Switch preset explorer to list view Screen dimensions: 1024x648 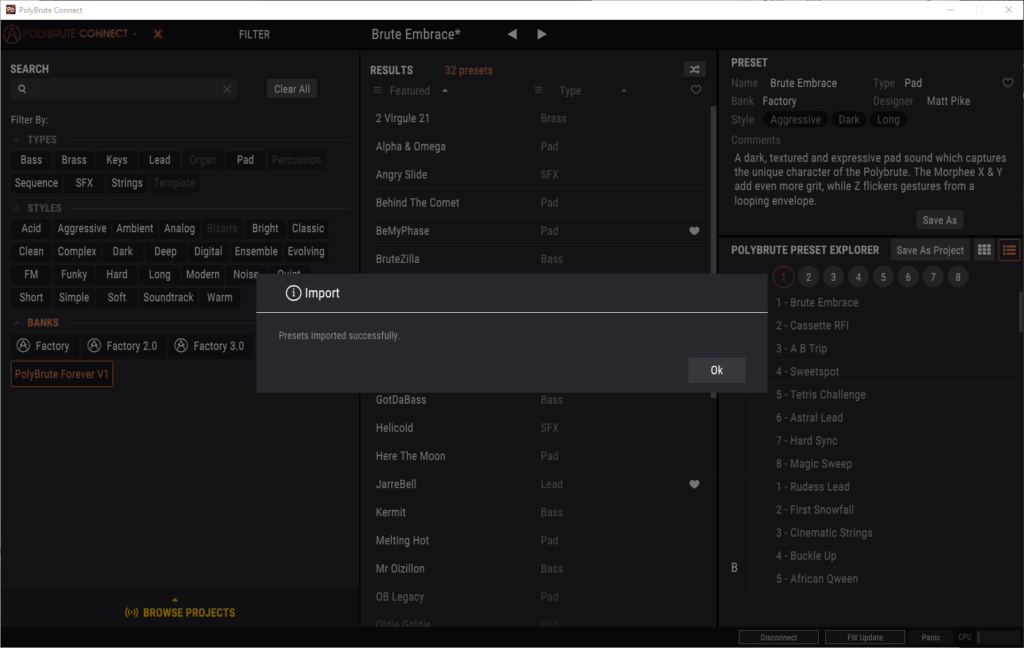pos(1009,250)
